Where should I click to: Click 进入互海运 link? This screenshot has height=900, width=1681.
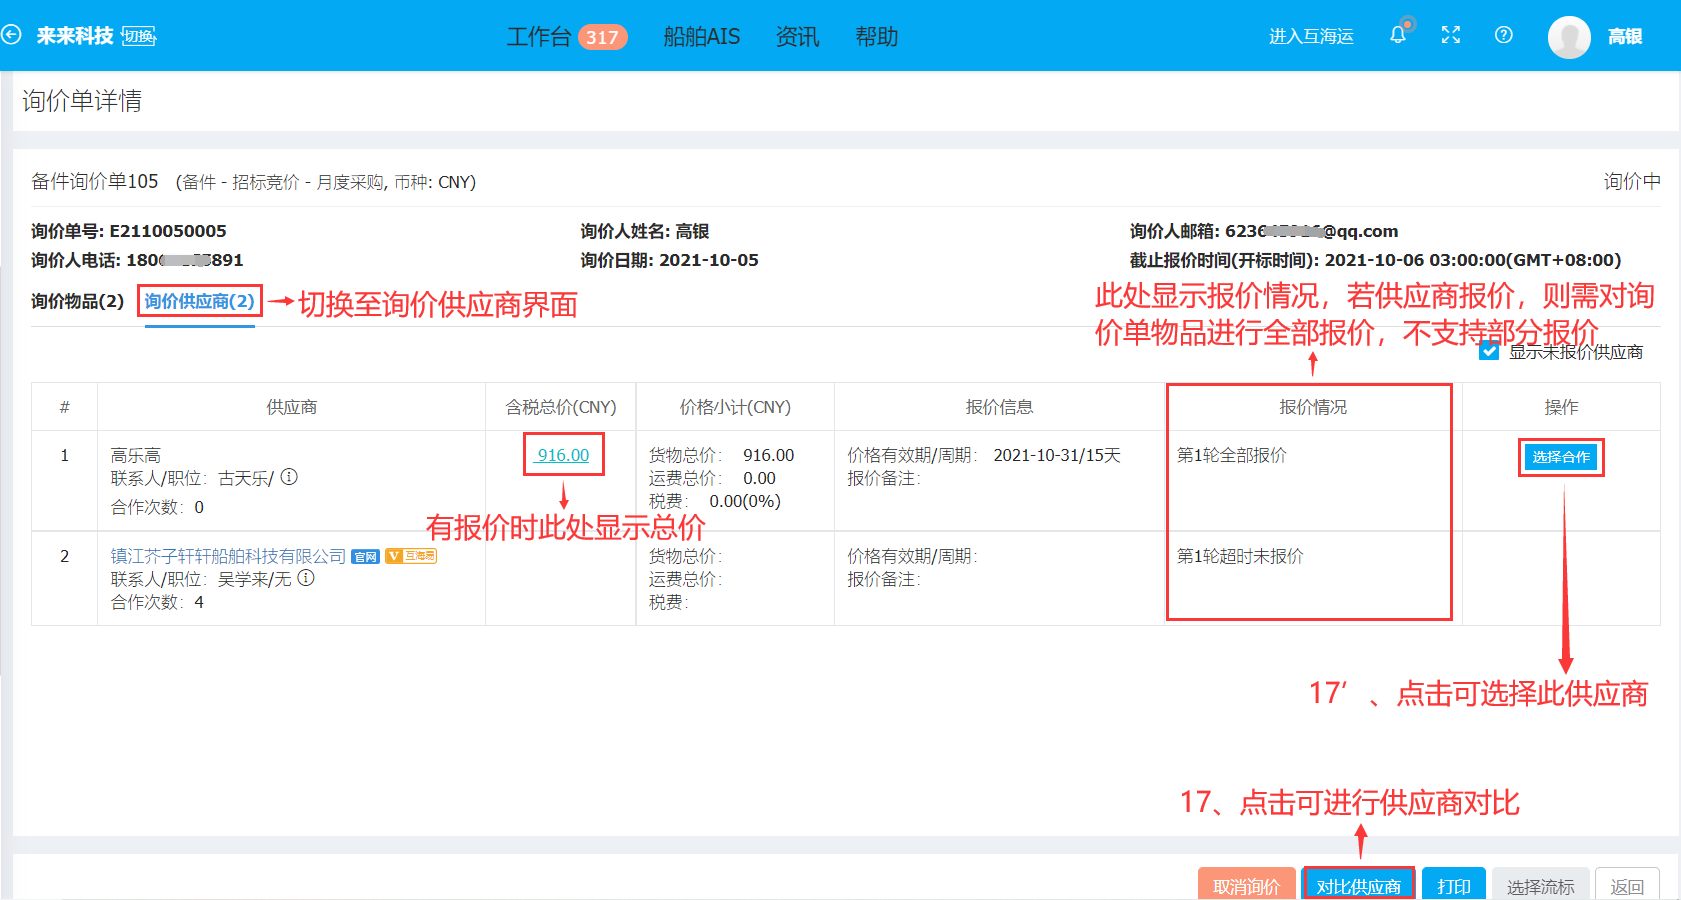[x=1311, y=36]
